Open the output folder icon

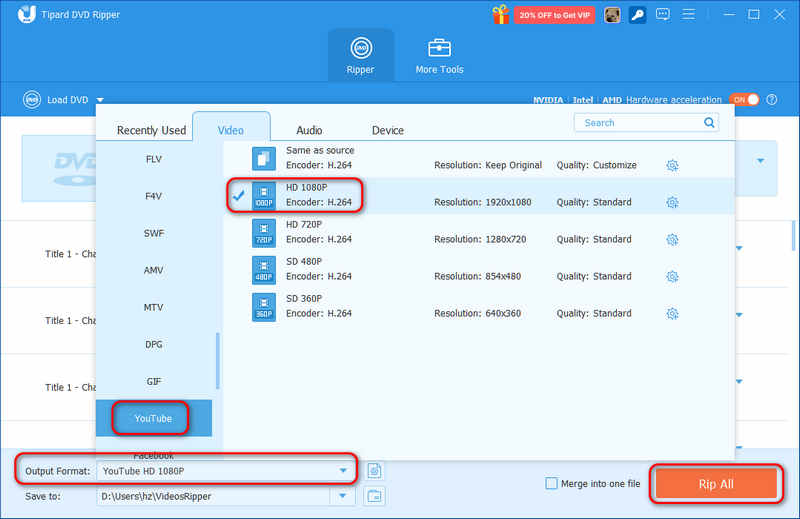point(374,496)
